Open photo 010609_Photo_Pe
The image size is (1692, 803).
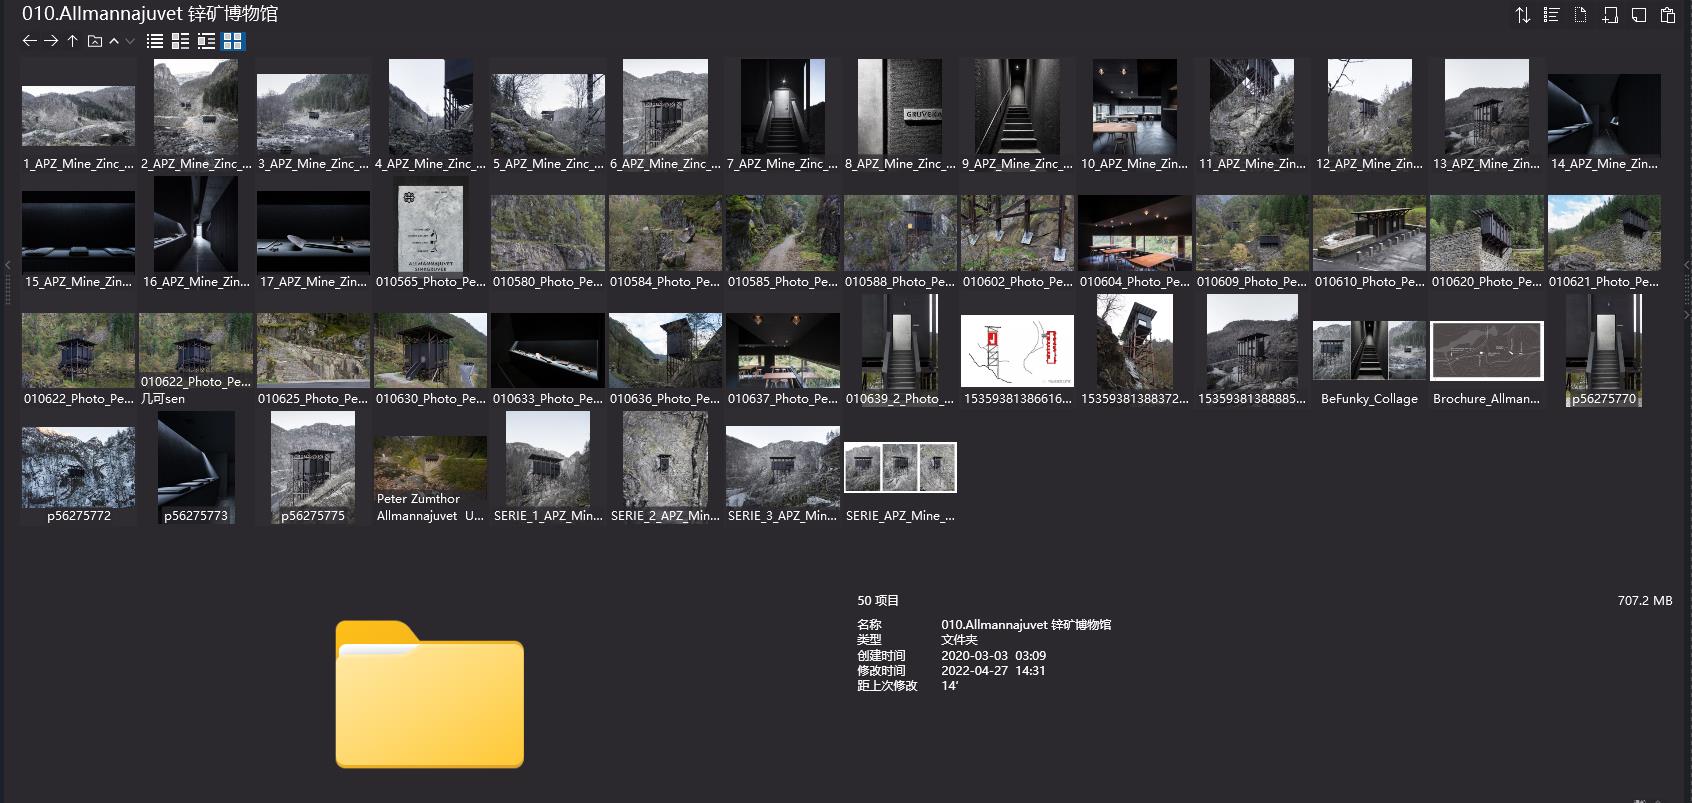[x=1252, y=234]
